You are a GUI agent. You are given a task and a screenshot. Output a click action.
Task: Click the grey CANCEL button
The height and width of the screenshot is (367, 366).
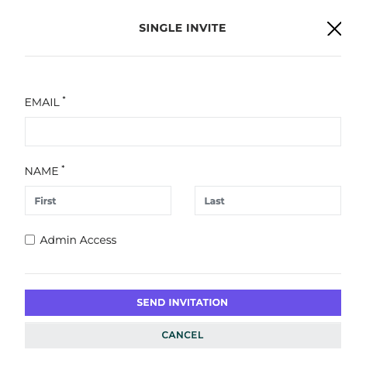pos(183,335)
